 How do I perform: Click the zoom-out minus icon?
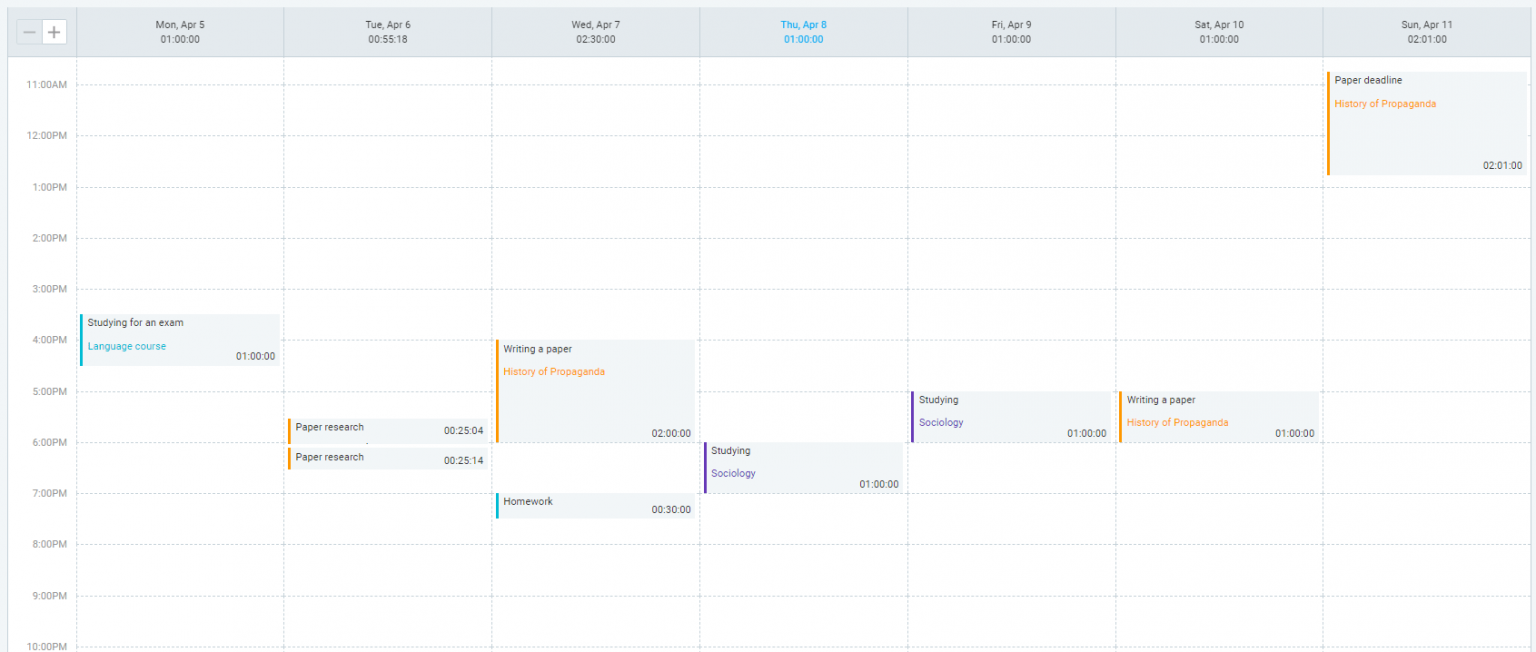29,31
